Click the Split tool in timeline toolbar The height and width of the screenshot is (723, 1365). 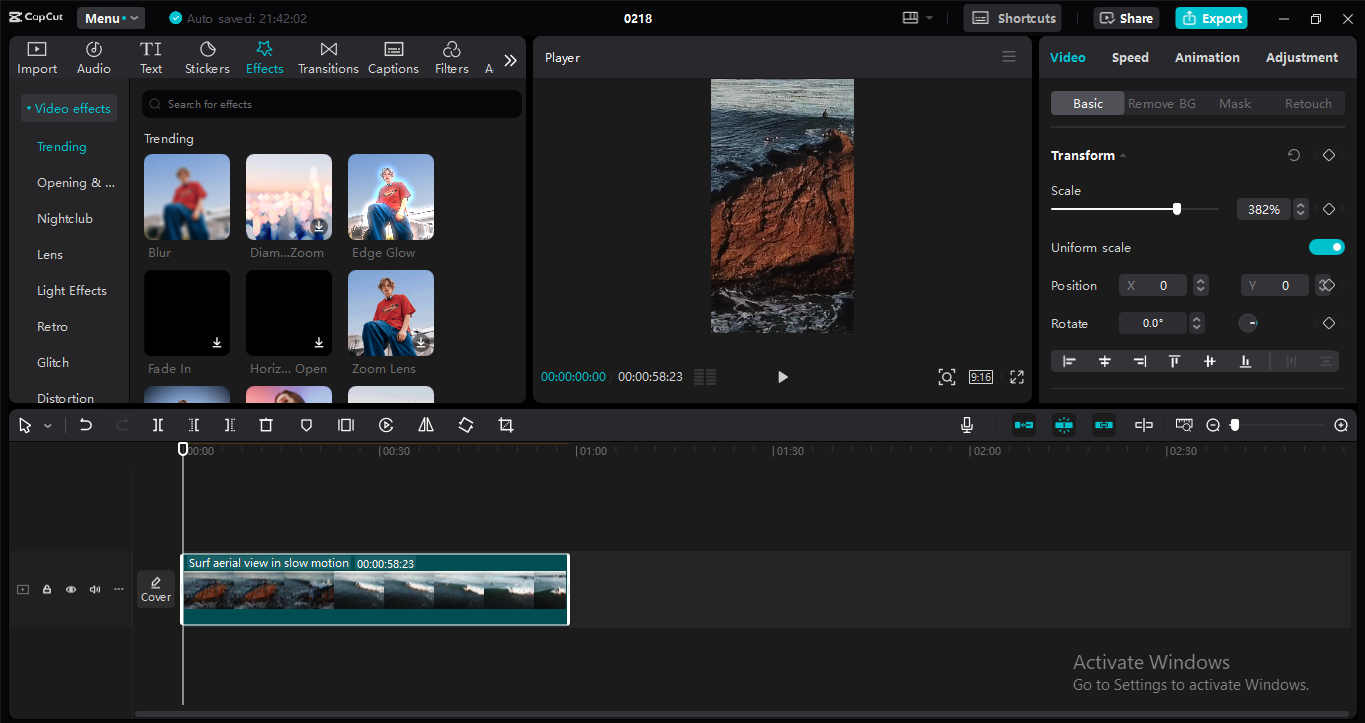pos(158,425)
